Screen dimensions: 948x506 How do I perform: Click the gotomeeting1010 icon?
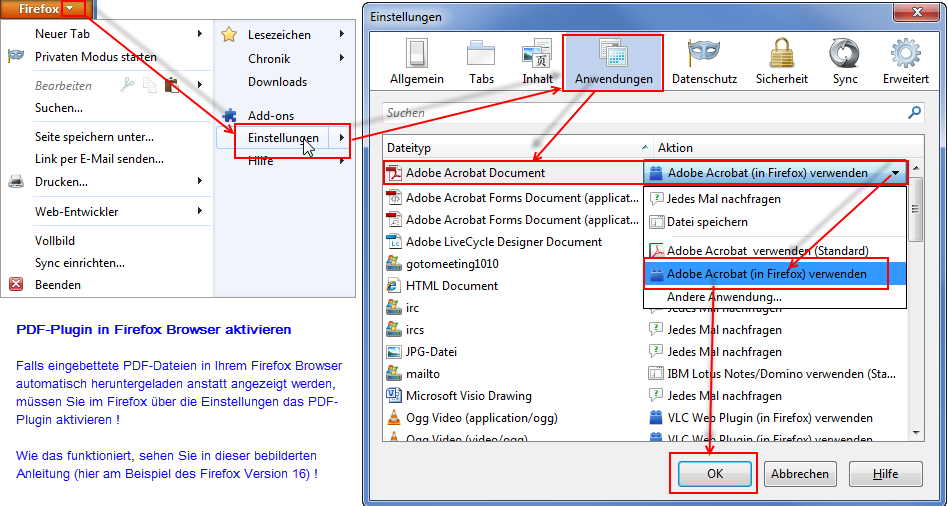click(x=394, y=264)
